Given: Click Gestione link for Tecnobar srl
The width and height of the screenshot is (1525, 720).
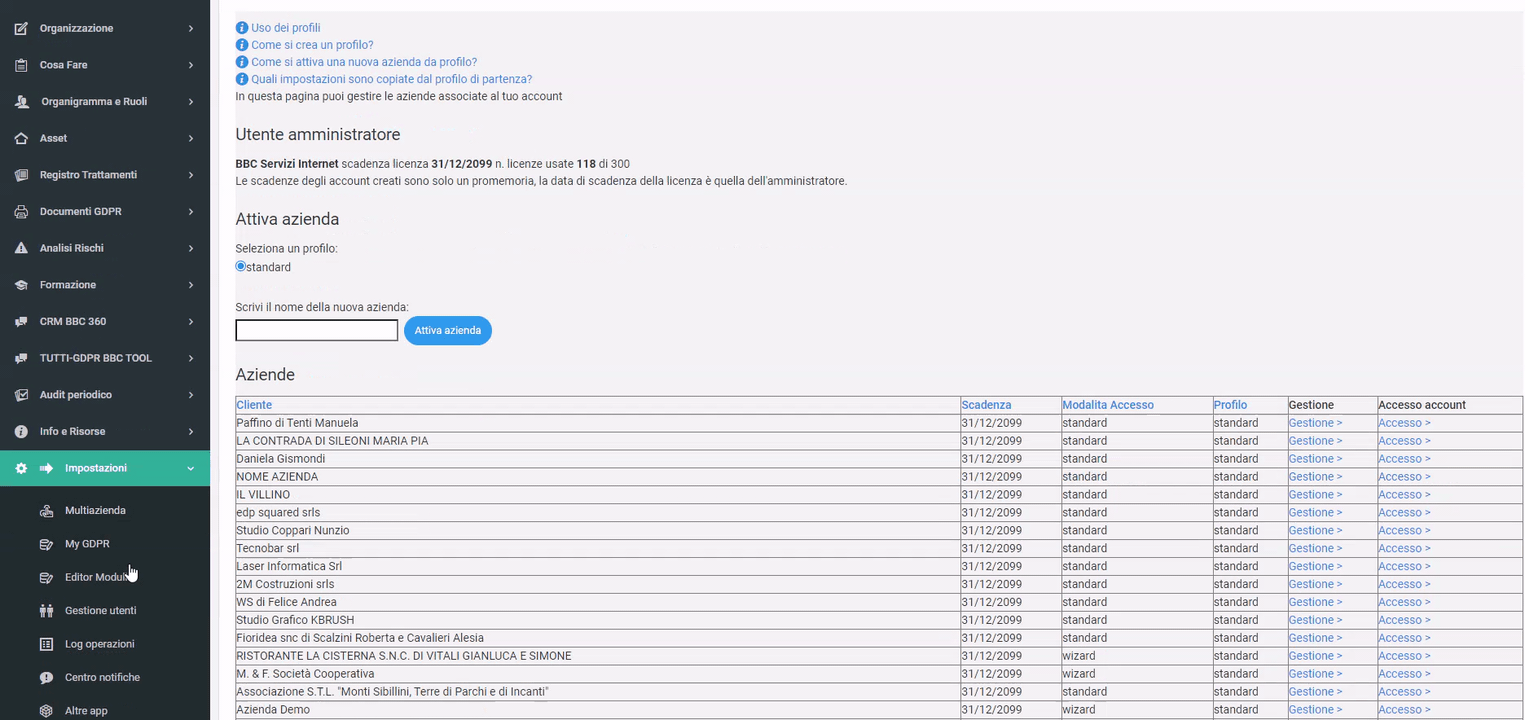Looking at the screenshot, I should [1315, 548].
